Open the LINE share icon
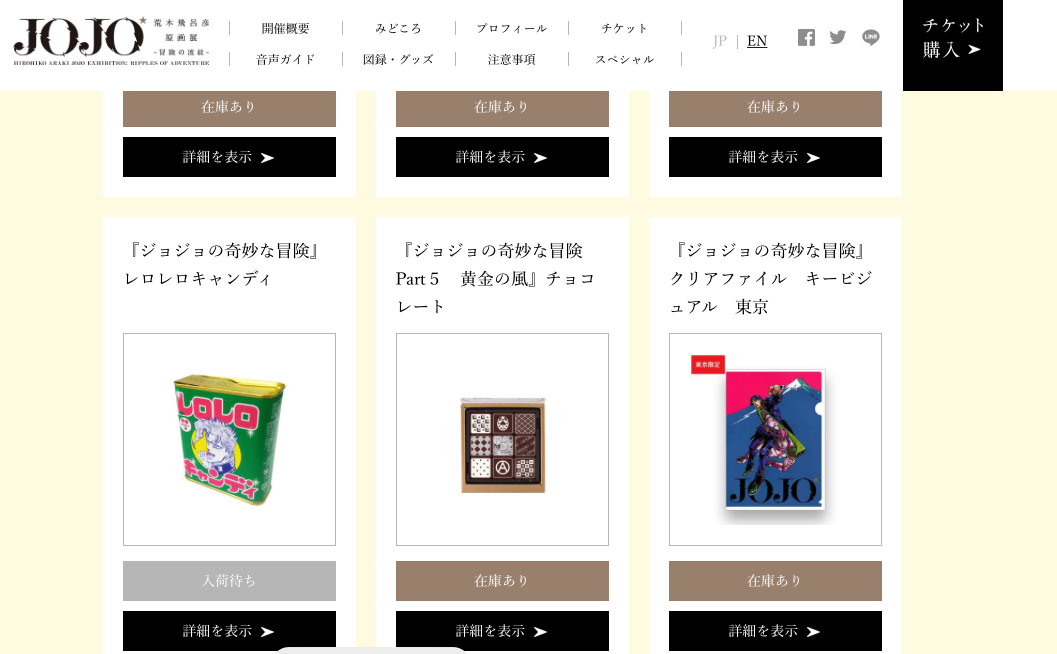Screen dimensions: 1057x654 [871, 38]
